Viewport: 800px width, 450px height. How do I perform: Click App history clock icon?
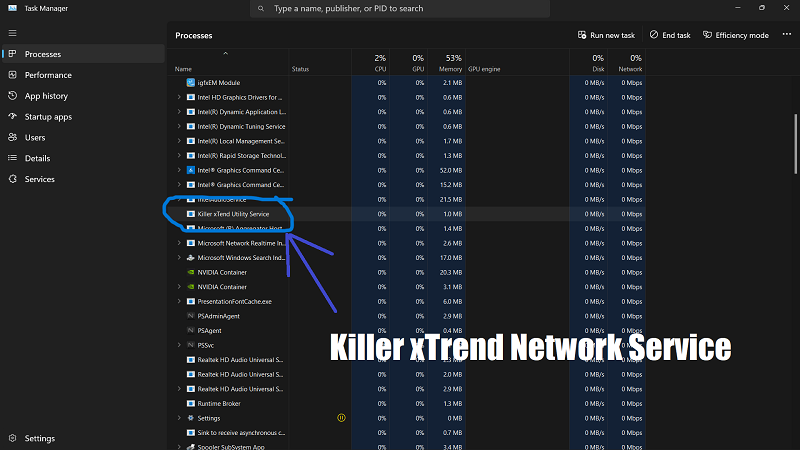pyautogui.click(x=13, y=95)
